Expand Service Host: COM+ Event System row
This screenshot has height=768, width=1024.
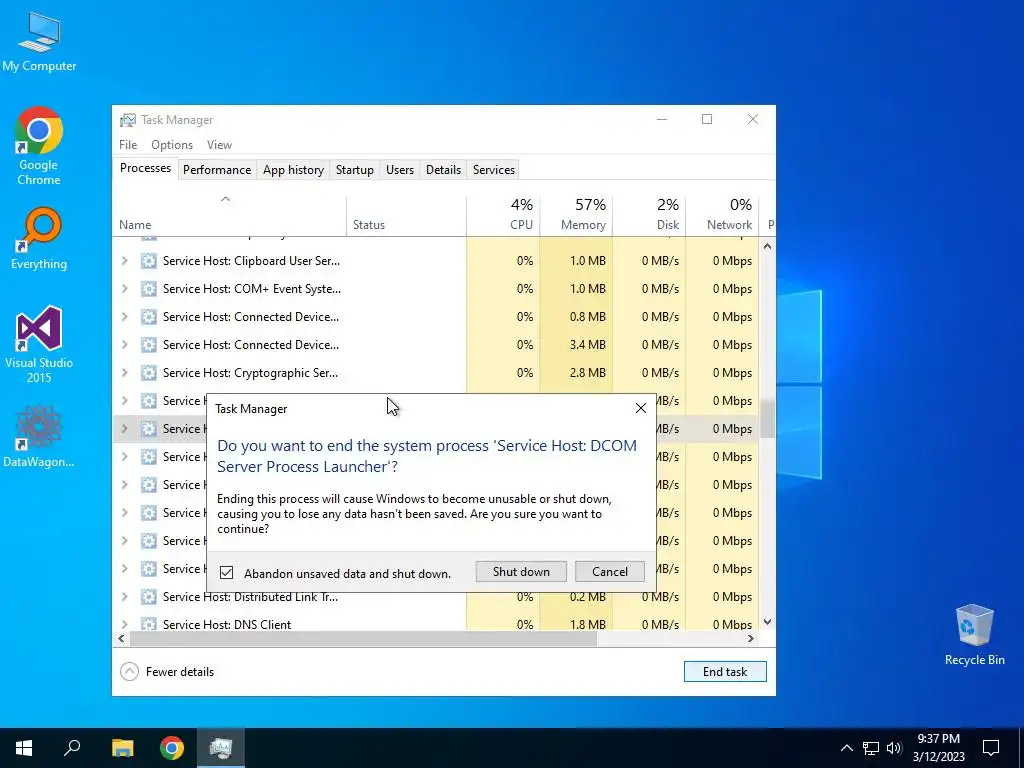click(x=124, y=289)
